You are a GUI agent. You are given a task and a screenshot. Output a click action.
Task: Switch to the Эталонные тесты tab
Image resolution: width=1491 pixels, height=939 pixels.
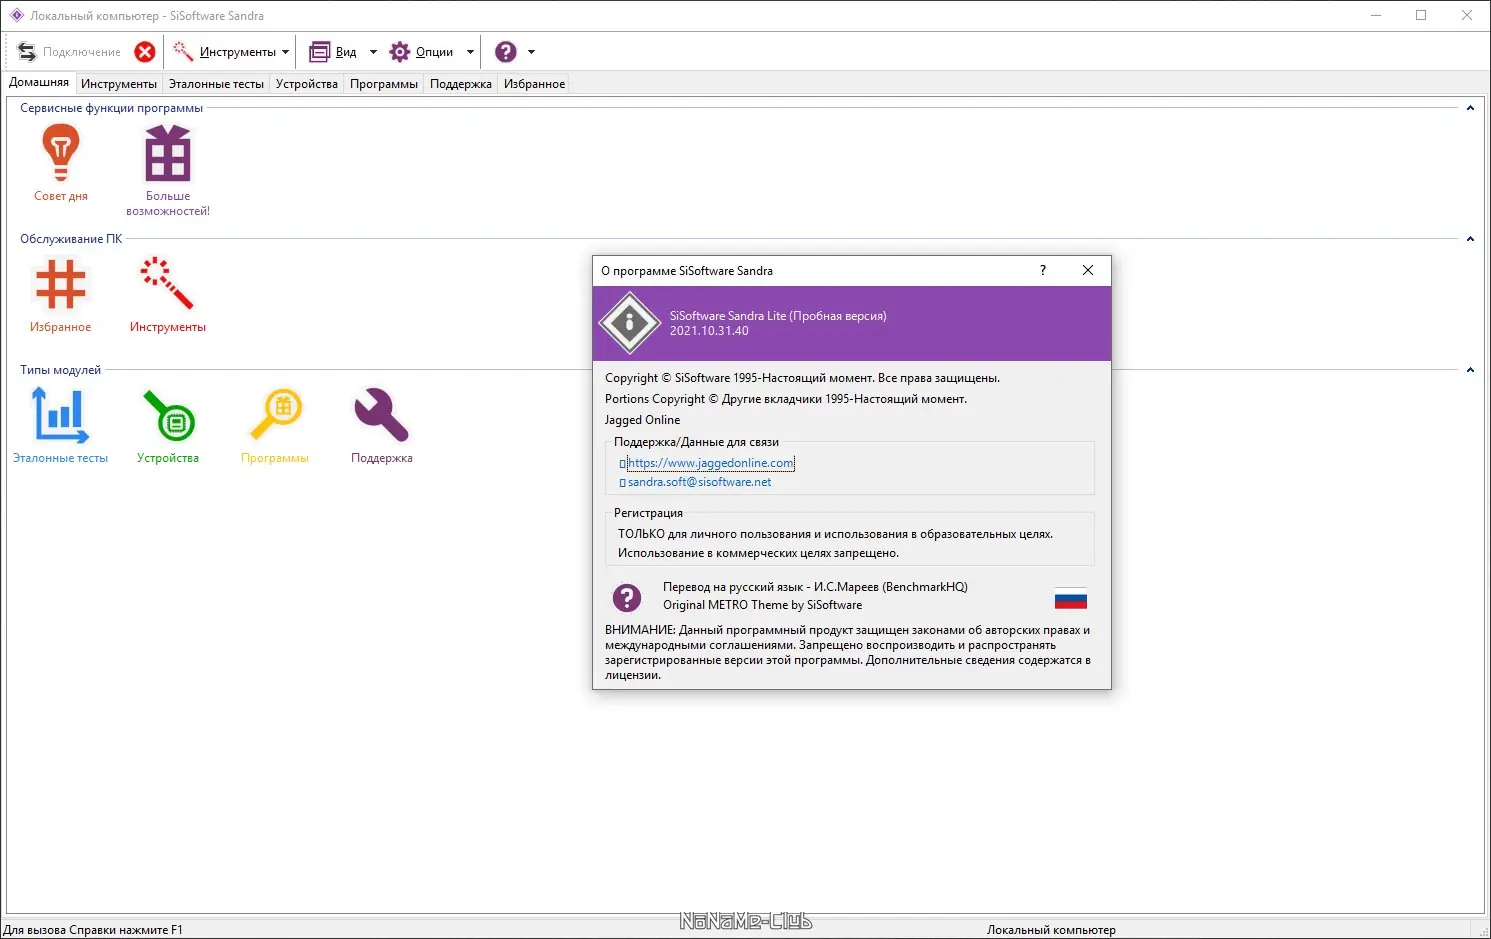[x=216, y=84]
